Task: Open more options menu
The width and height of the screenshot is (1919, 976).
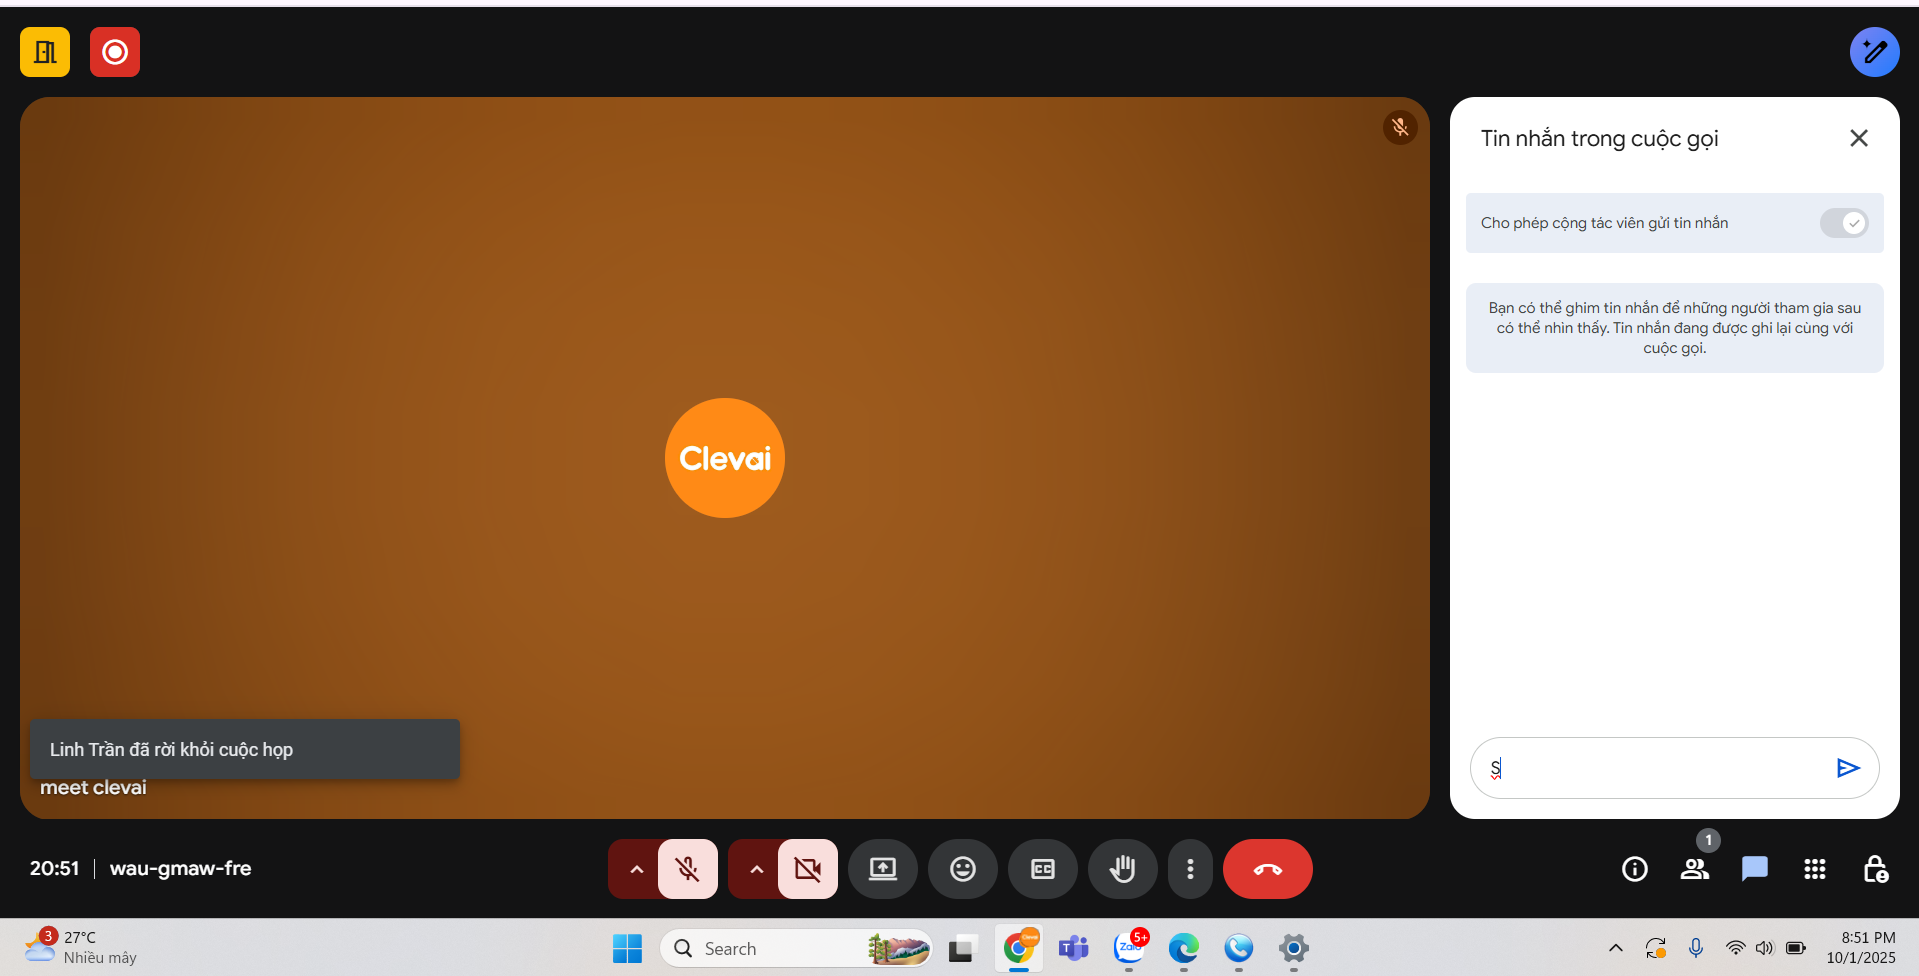Action: (1190, 869)
